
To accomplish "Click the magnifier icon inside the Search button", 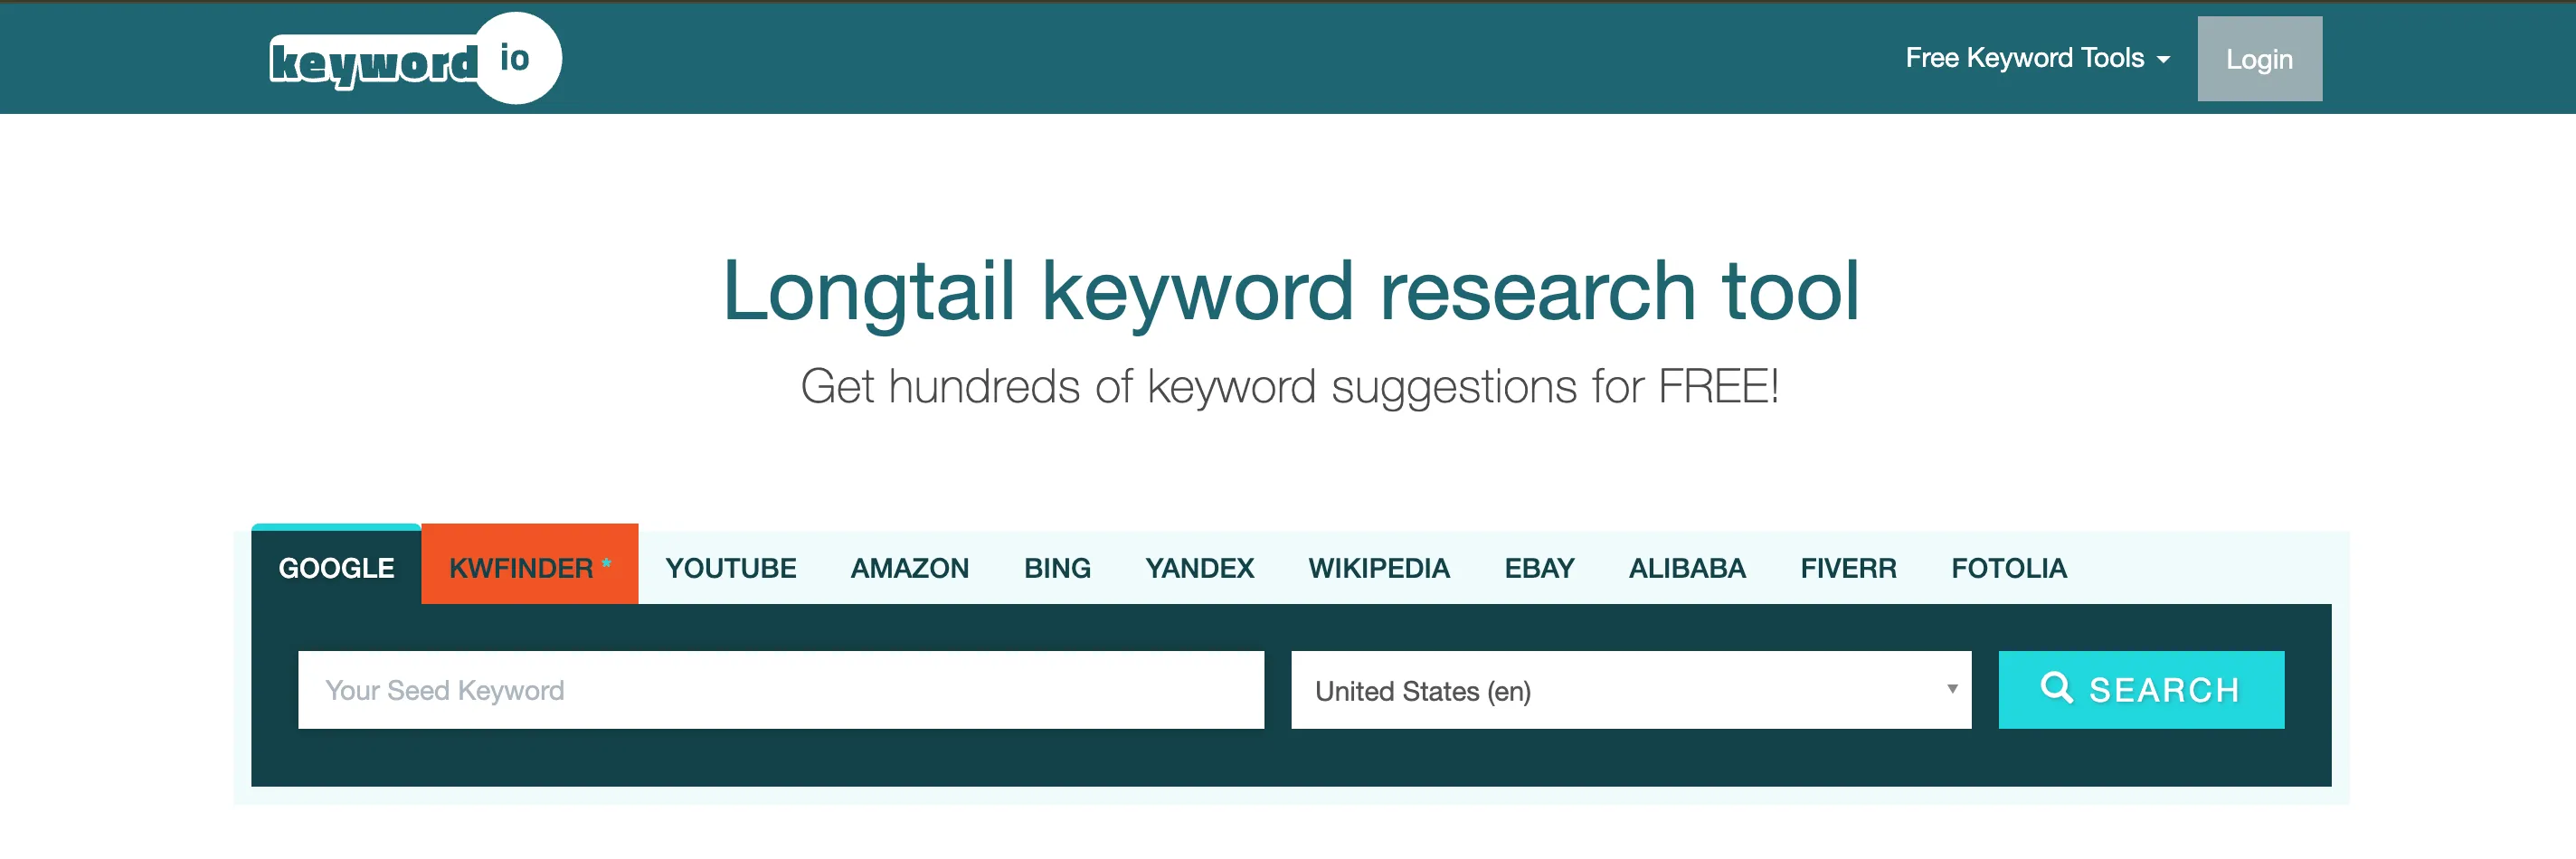I will (2055, 689).
